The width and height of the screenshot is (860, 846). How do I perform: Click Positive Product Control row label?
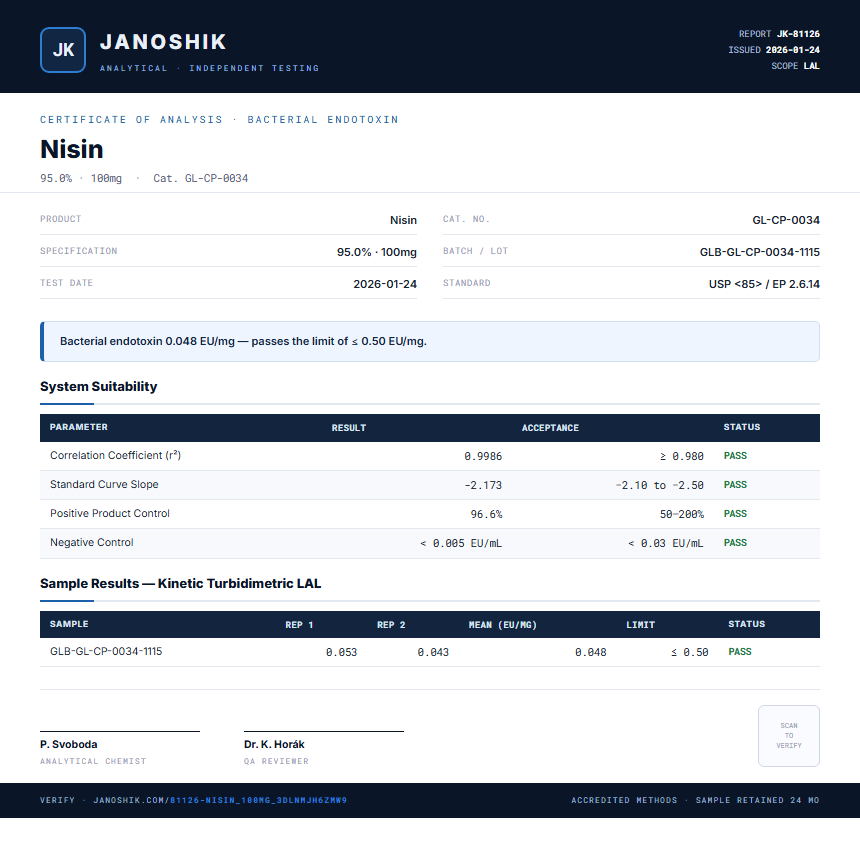[110, 514]
